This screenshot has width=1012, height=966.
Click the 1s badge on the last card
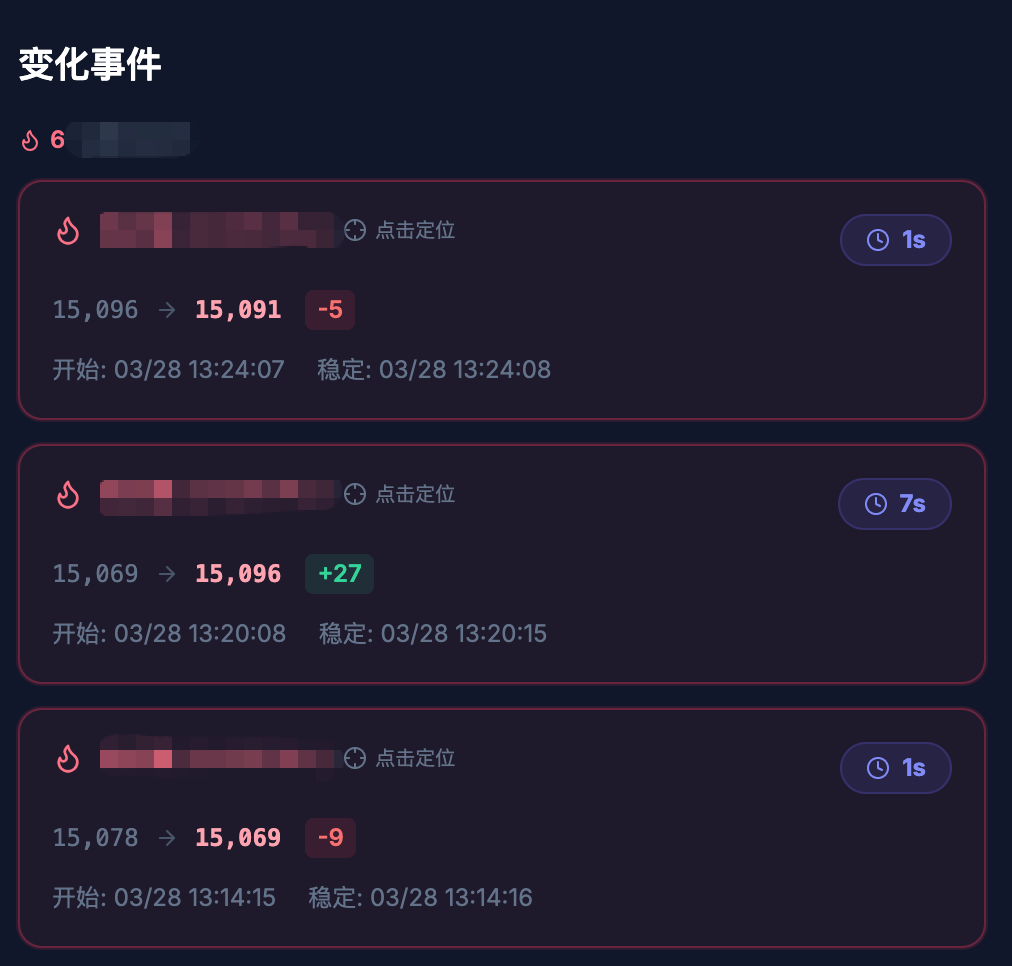[896, 767]
